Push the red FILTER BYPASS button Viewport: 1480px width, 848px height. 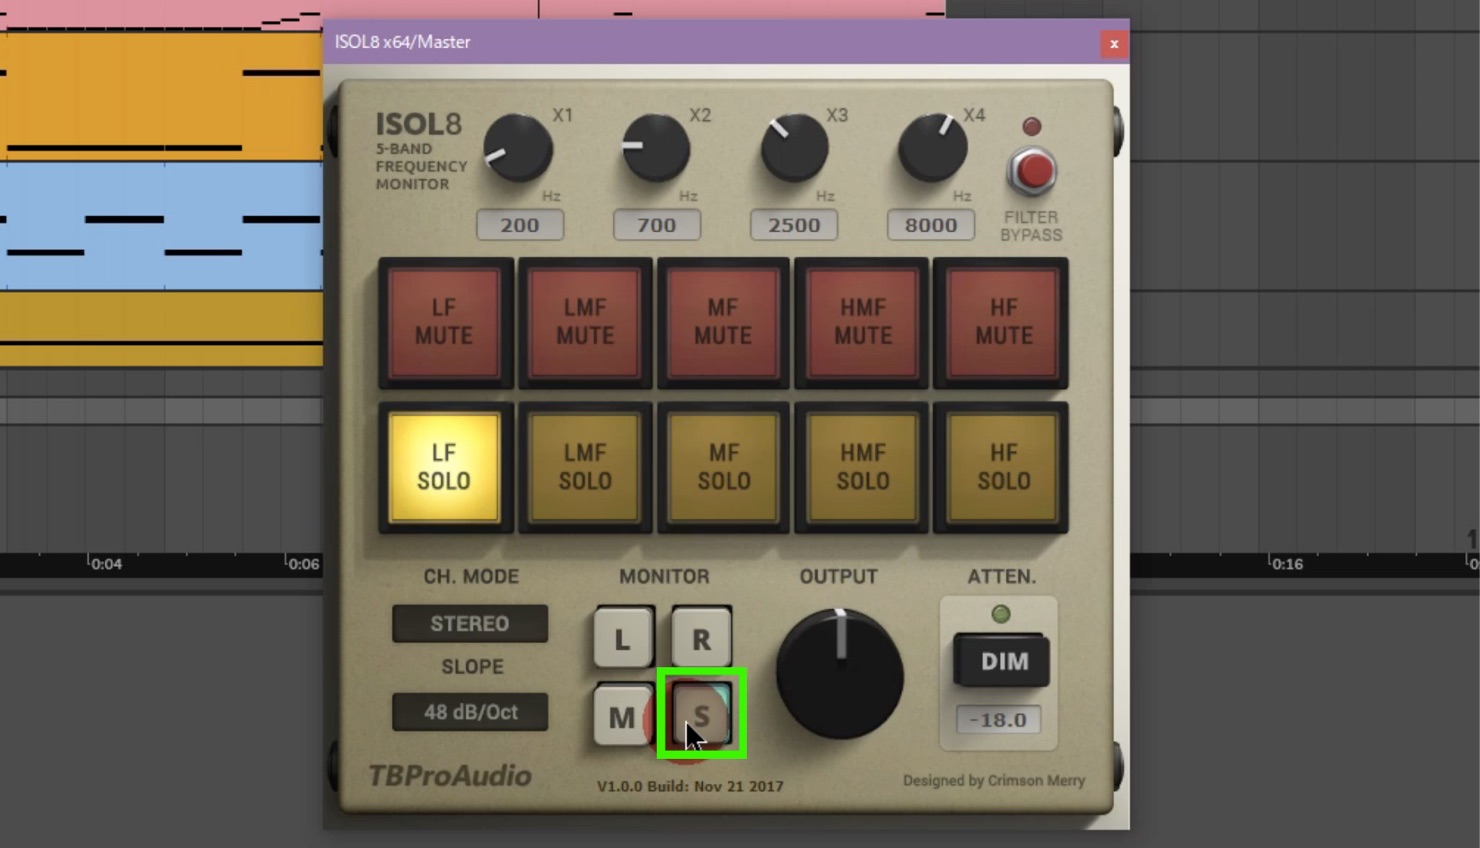point(1032,172)
